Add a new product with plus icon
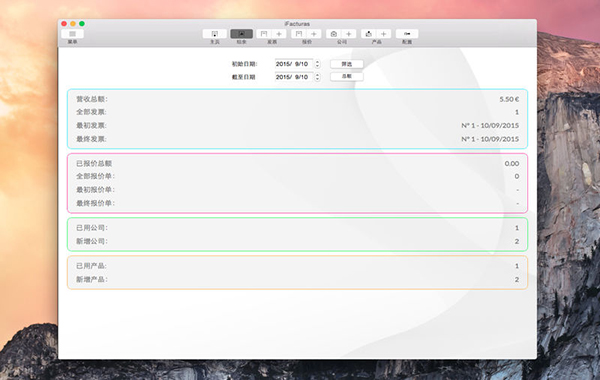This screenshot has width=600, height=380. click(383, 34)
